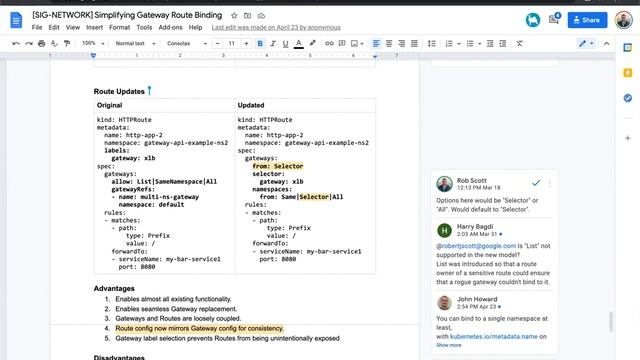Run spelling and grammar check
Viewport: 640px width, 360px height.
pos(54,43)
